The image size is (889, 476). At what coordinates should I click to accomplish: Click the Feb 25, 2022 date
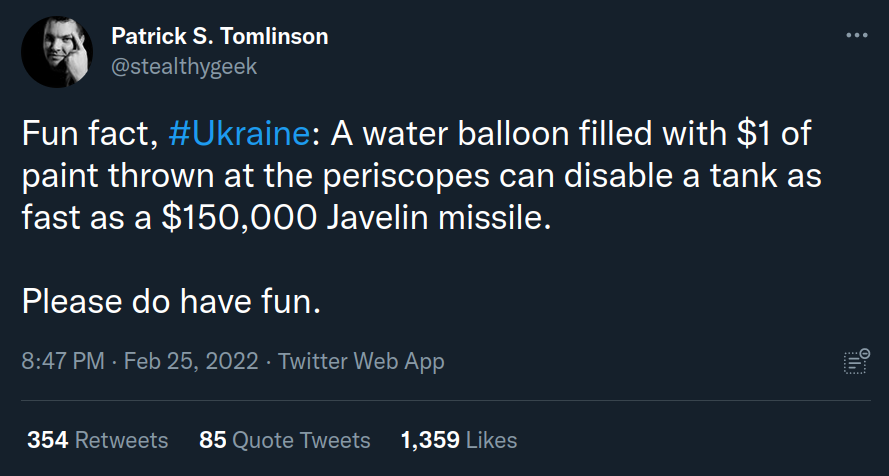point(191,361)
